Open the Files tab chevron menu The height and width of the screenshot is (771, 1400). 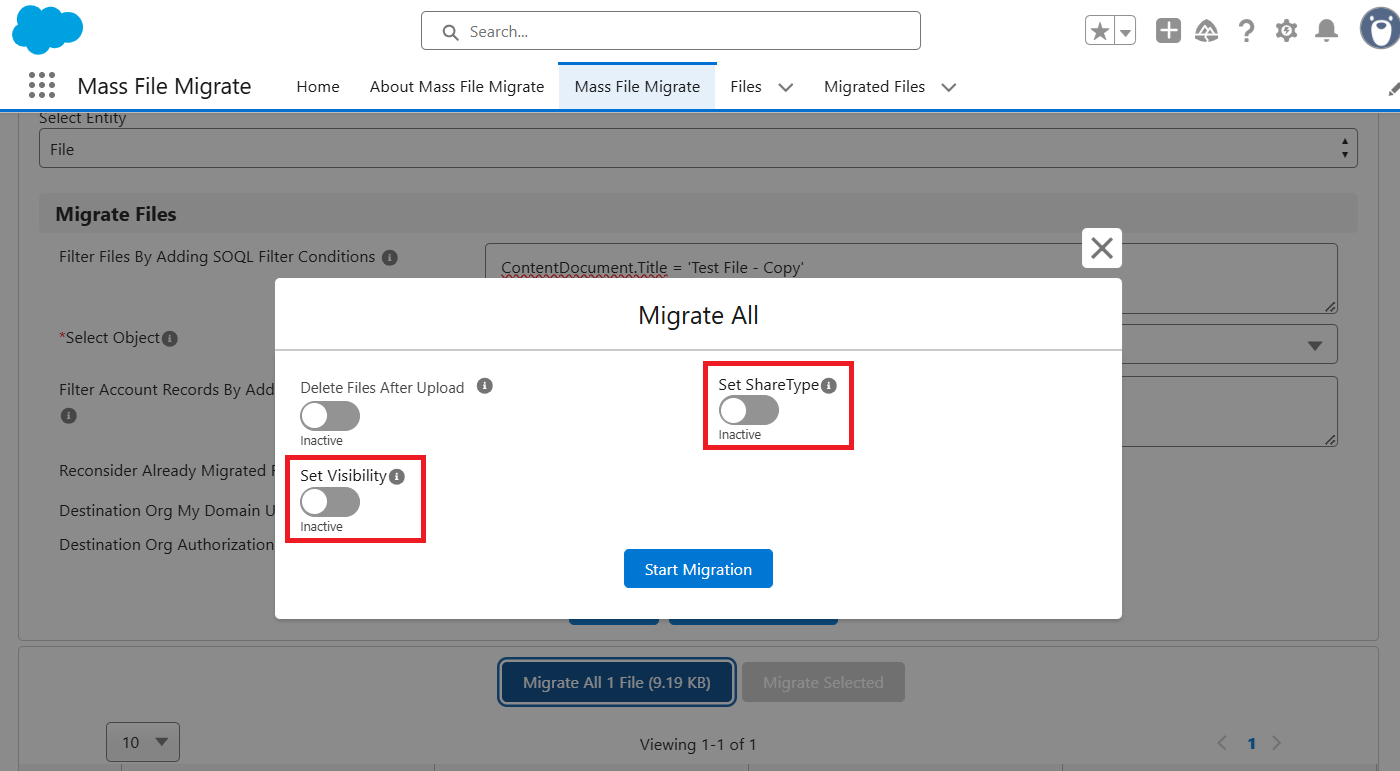pos(786,87)
